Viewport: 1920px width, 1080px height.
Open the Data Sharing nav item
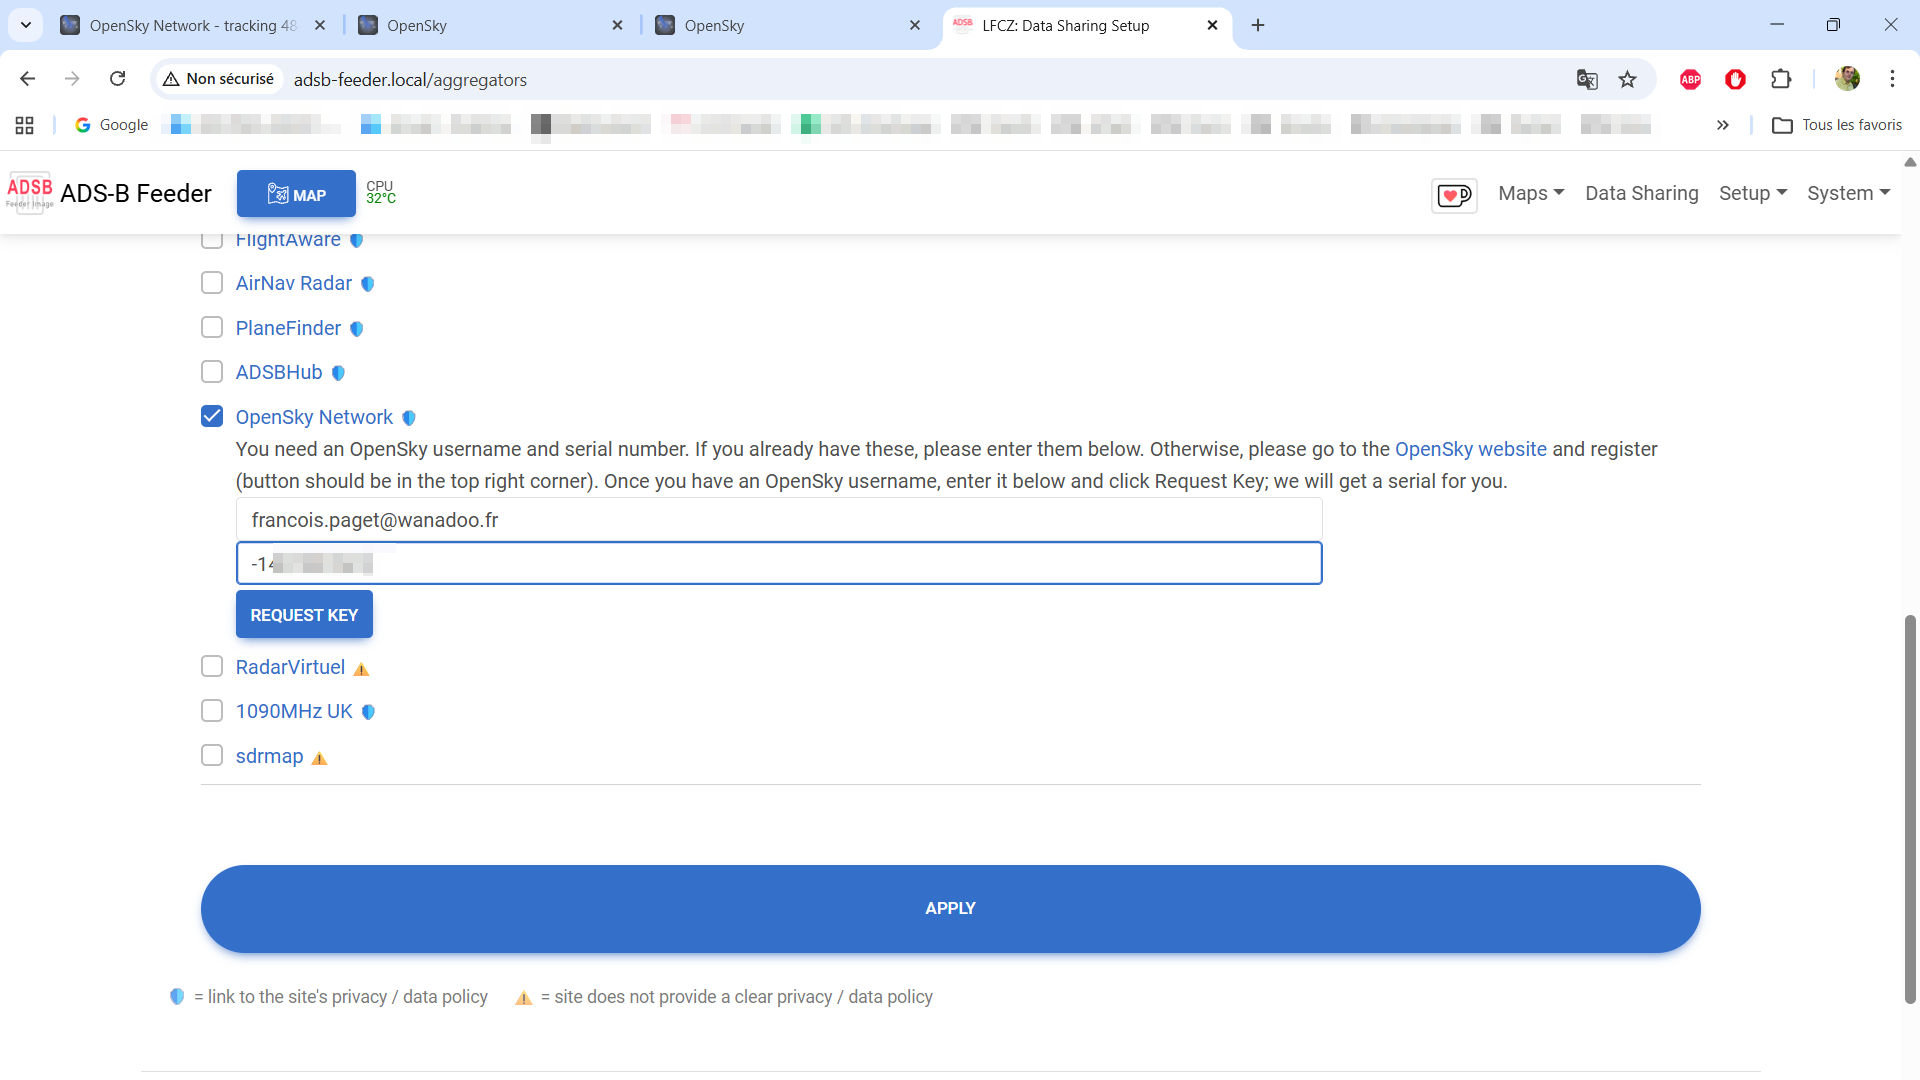point(1642,193)
